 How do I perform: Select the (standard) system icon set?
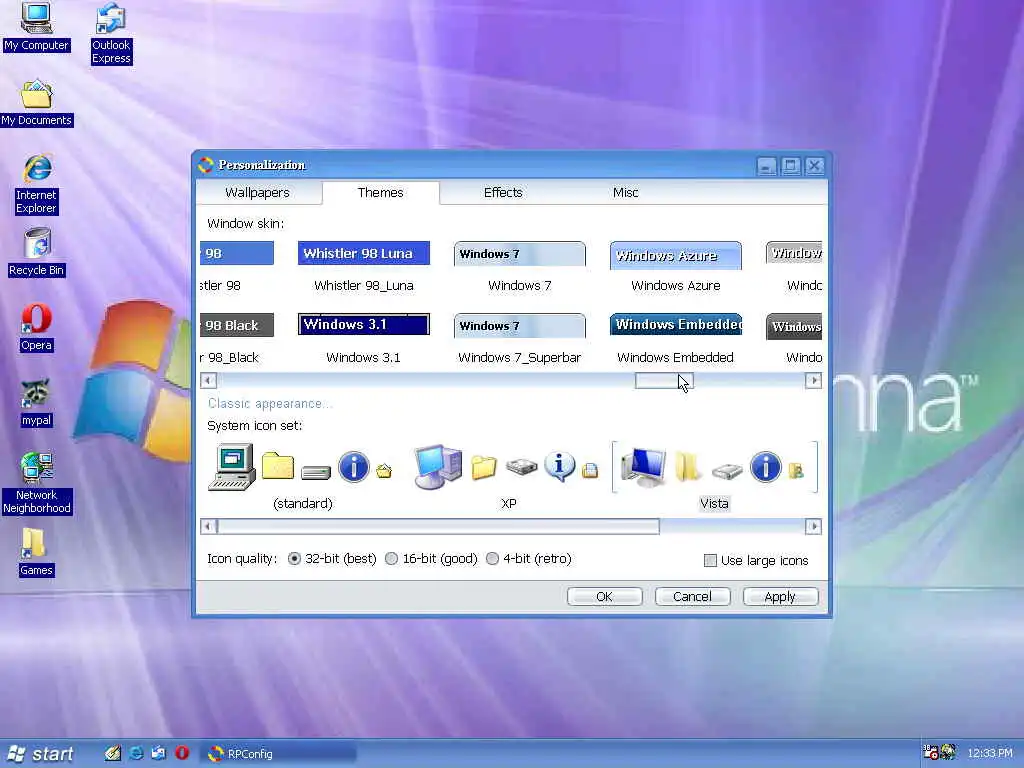click(302, 477)
